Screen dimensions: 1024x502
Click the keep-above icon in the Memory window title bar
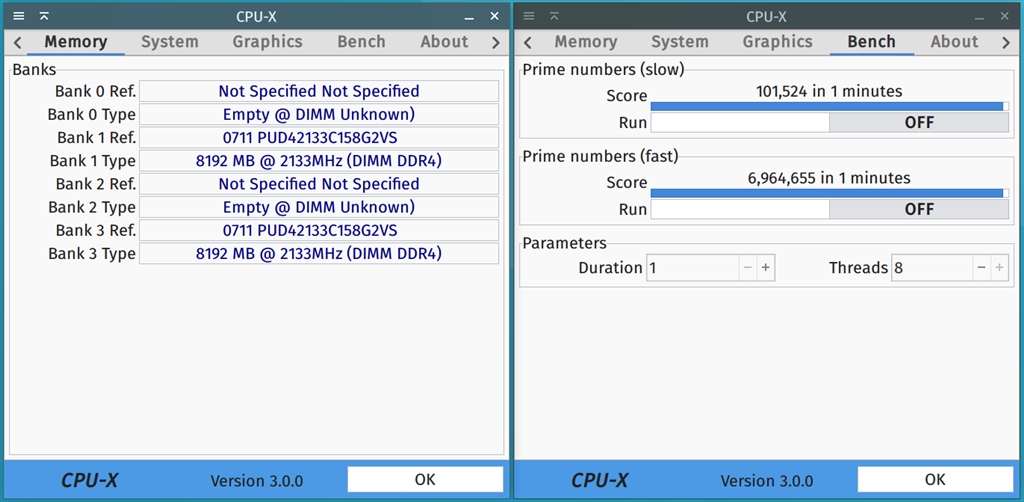[x=44, y=16]
